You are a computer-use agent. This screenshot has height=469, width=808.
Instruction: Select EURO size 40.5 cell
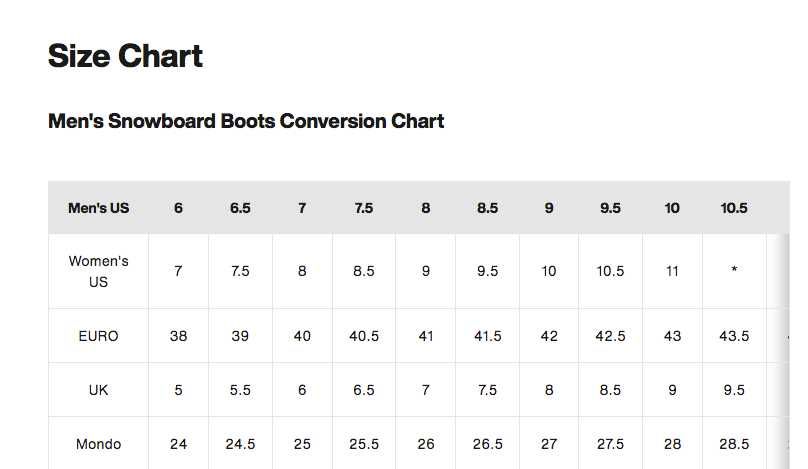point(364,336)
